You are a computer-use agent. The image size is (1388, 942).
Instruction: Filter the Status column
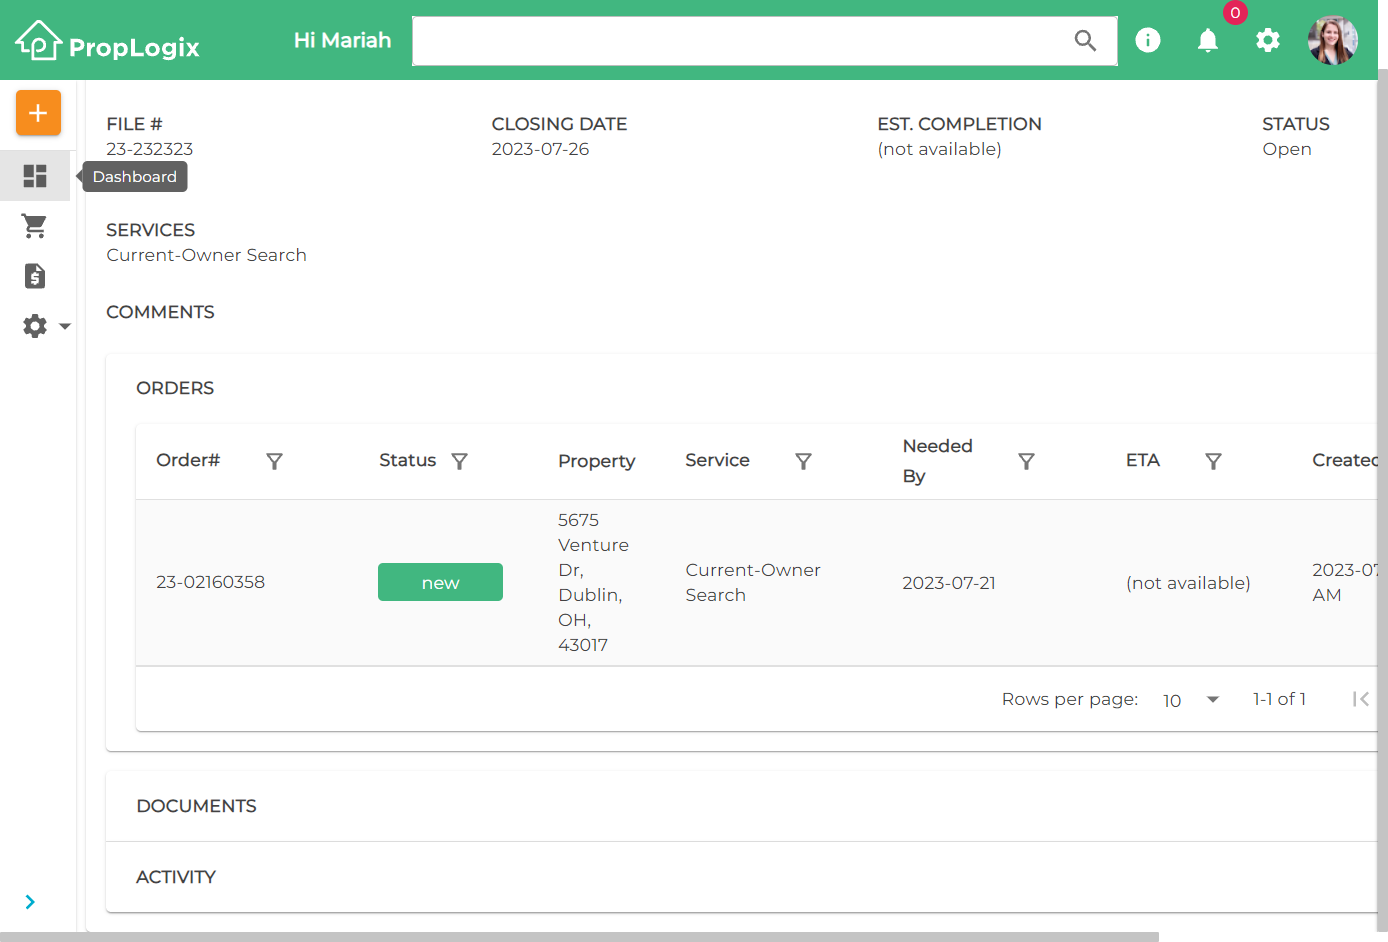(459, 461)
